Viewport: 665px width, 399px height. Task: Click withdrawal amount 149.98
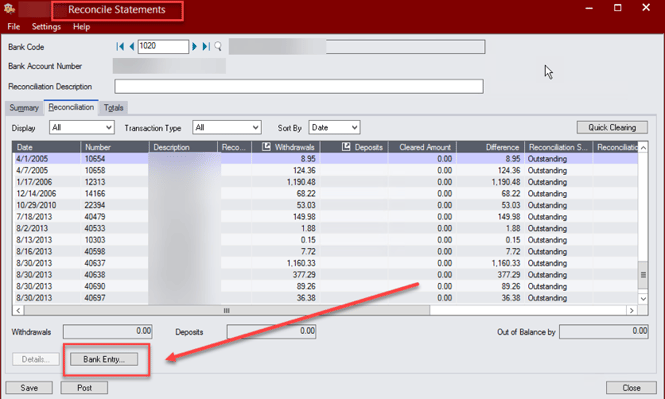click(304, 217)
